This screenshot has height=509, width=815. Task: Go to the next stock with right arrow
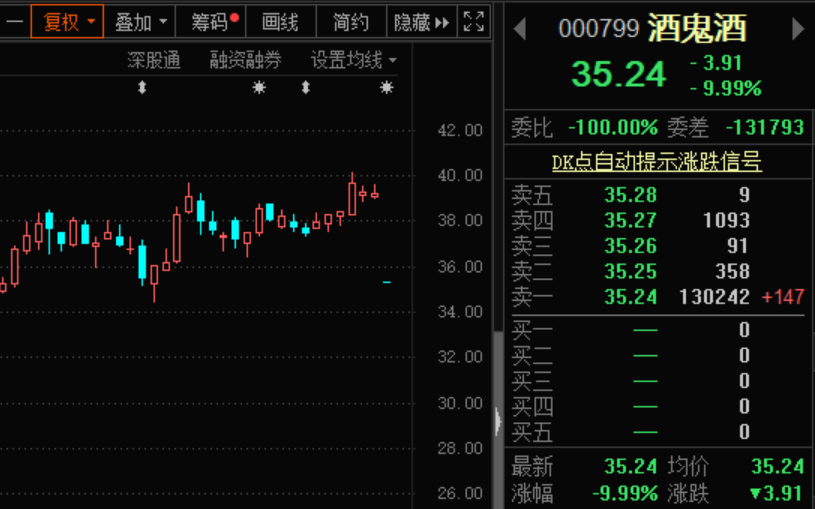pos(798,29)
